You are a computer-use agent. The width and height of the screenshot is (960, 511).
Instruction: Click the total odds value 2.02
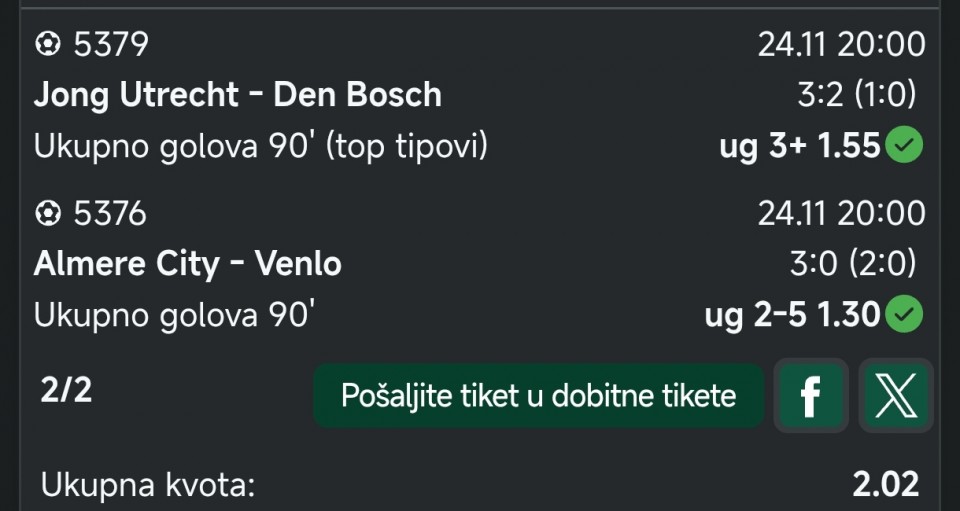885,485
